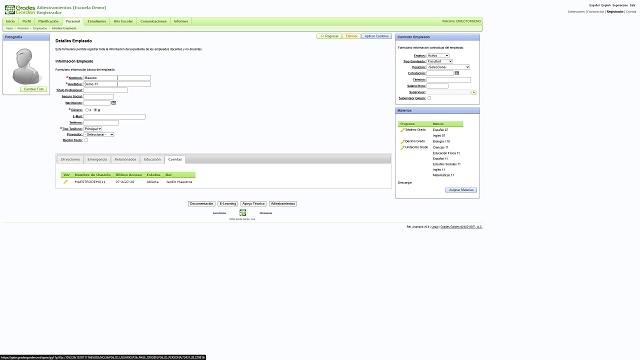Click the employee silhouette photo
The image size is (640, 360).
point(26,66)
